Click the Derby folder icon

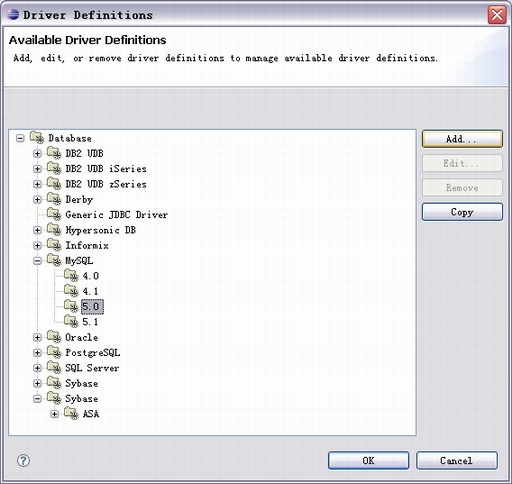pyautogui.click(x=54, y=199)
